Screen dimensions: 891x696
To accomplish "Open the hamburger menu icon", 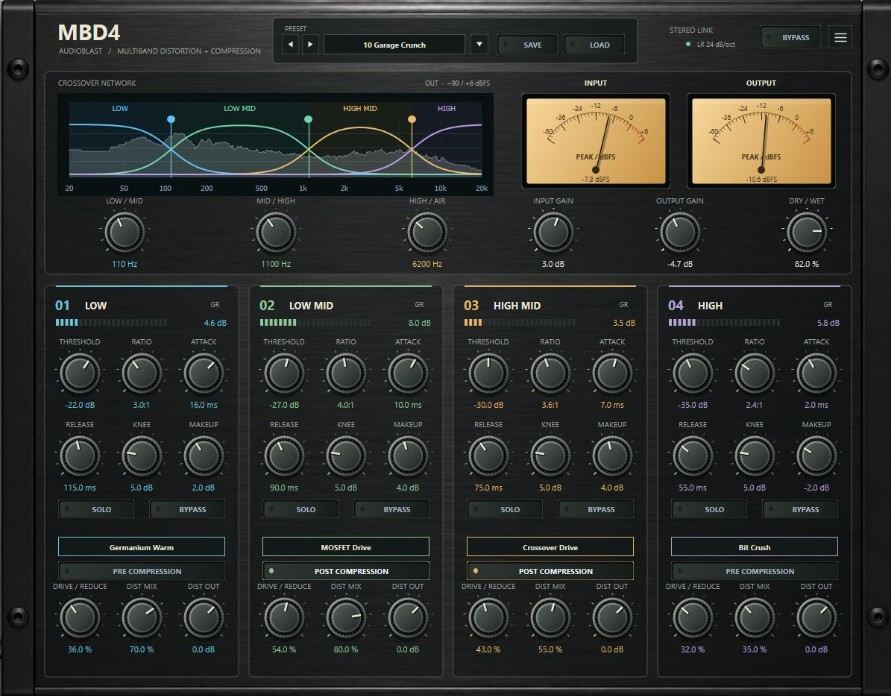I will (840, 37).
